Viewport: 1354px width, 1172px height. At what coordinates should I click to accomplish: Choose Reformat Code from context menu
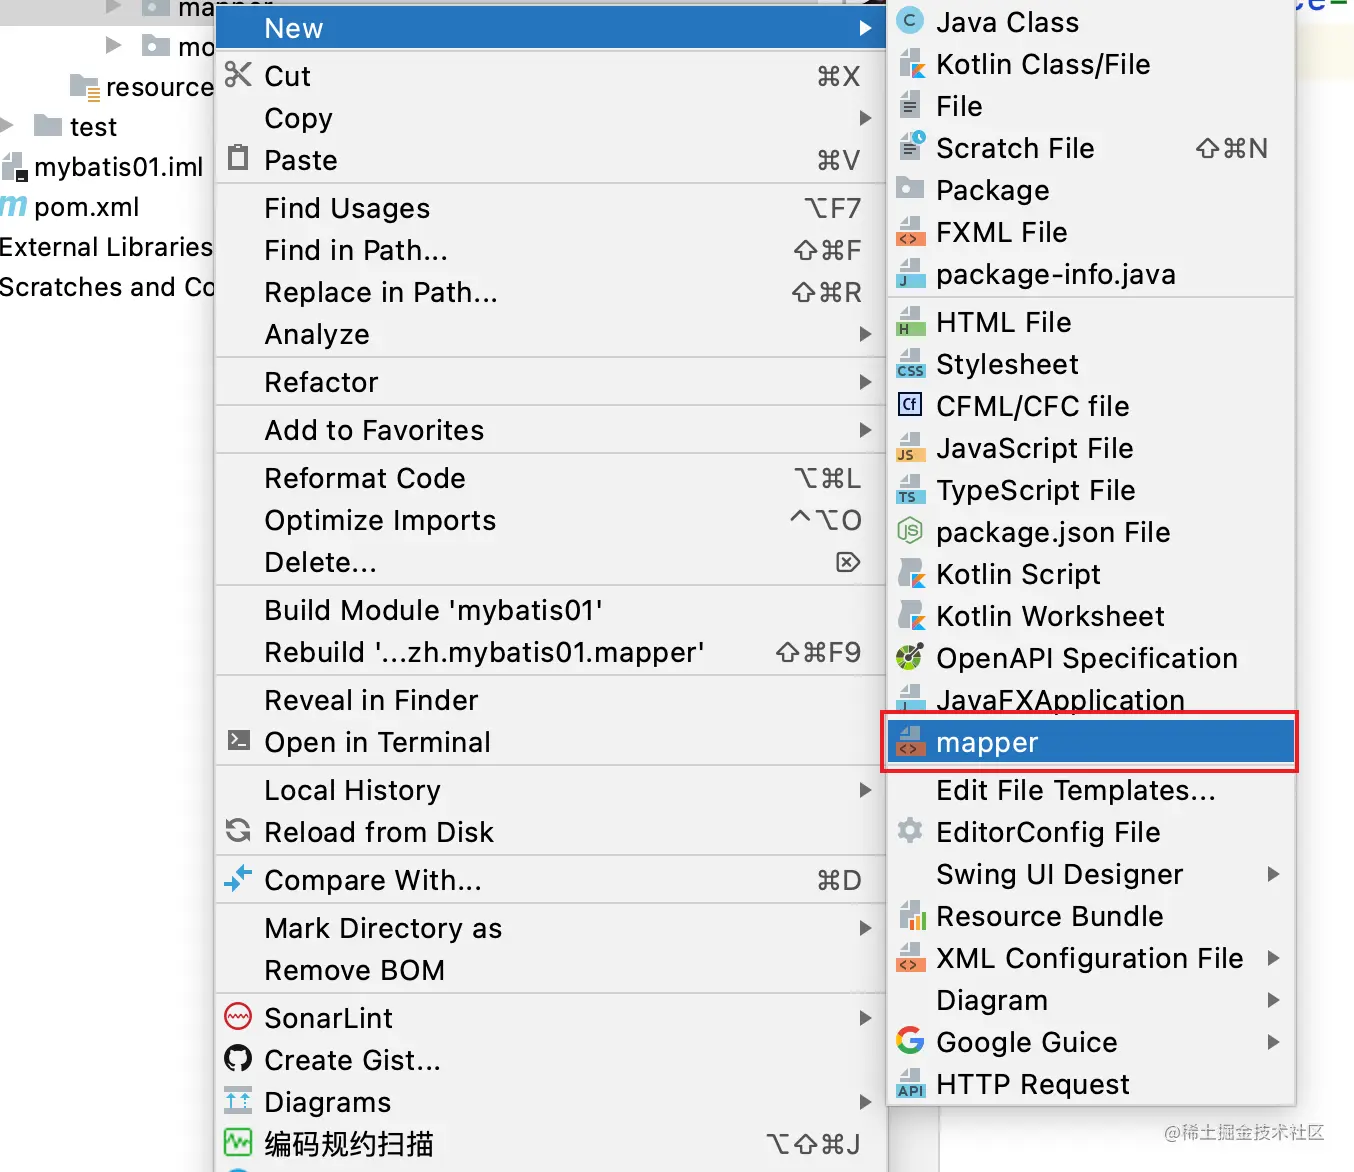[365, 478]
